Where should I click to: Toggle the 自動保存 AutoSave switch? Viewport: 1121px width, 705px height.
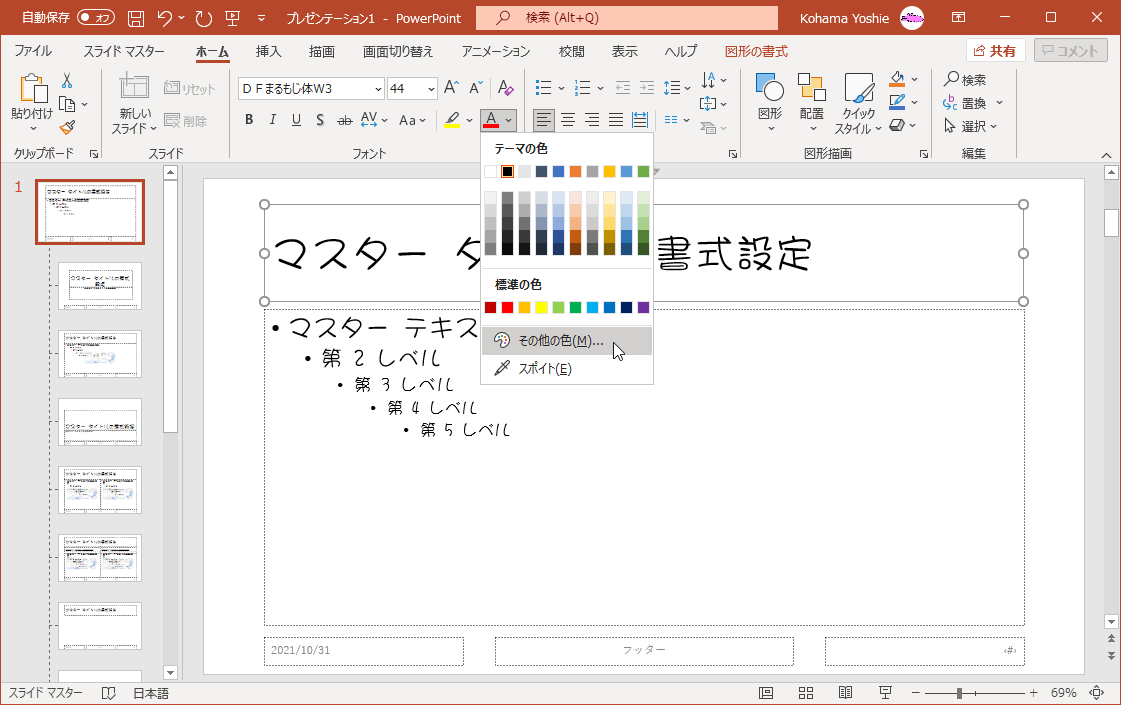(96, 18)
